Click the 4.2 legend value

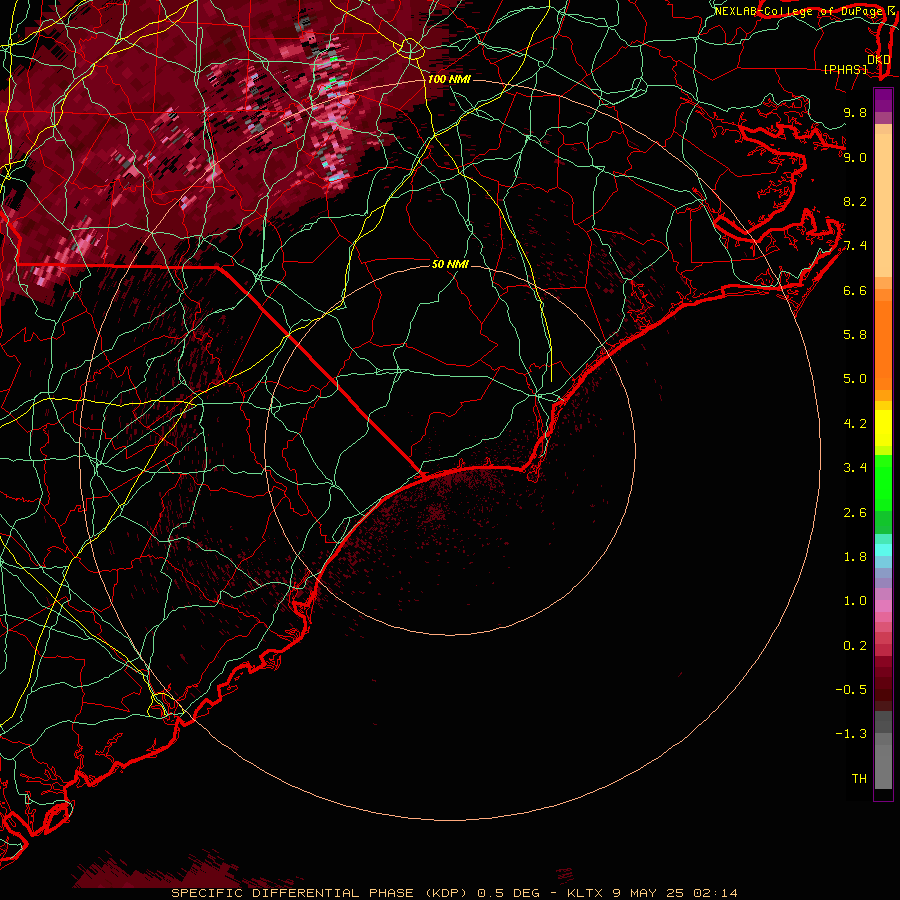855,424
